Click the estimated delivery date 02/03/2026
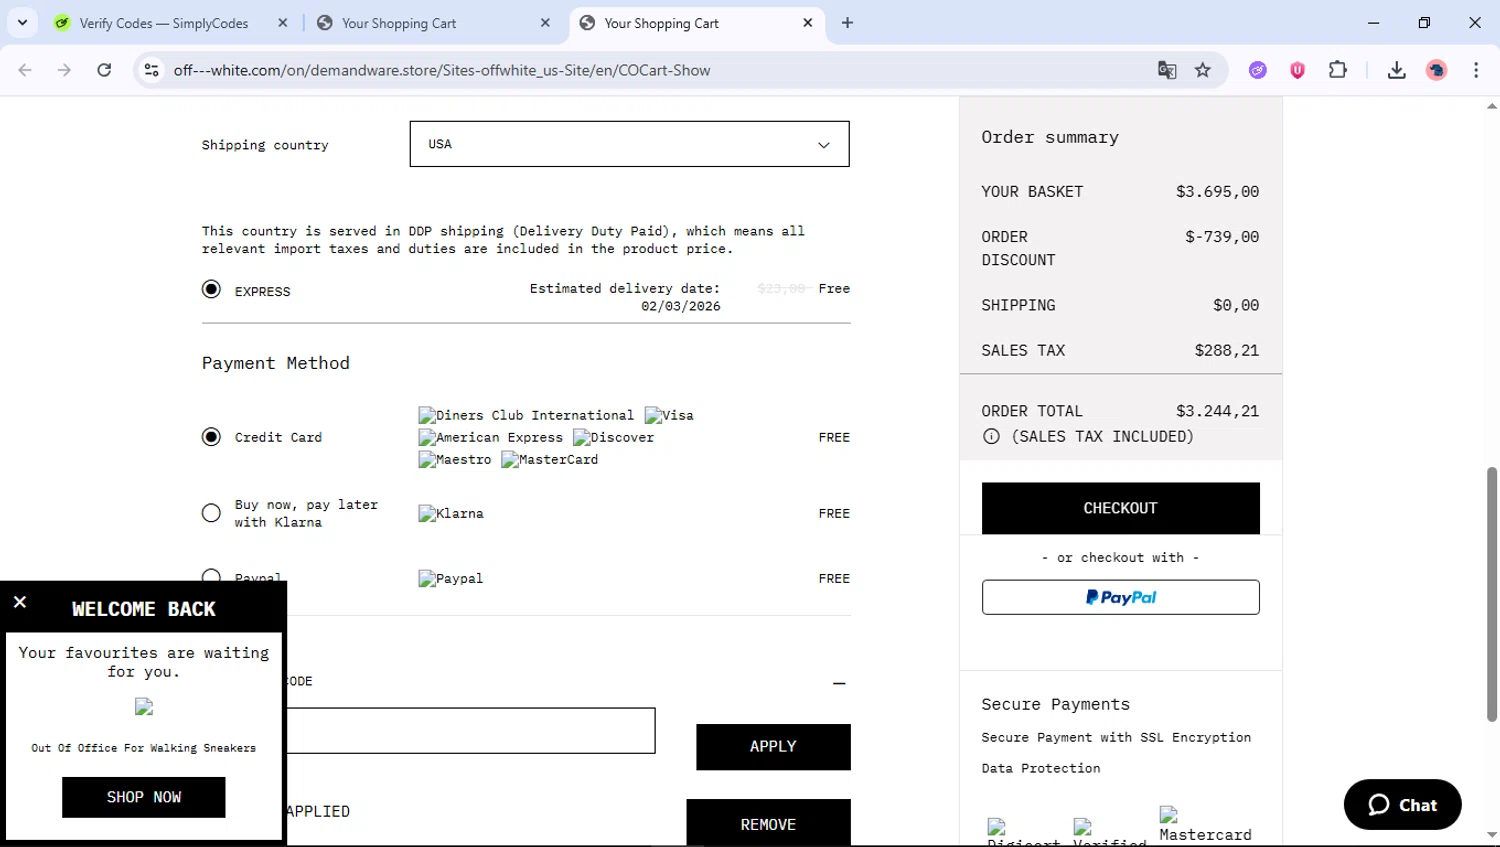1500x847 pixels. [x=681, y=306]
